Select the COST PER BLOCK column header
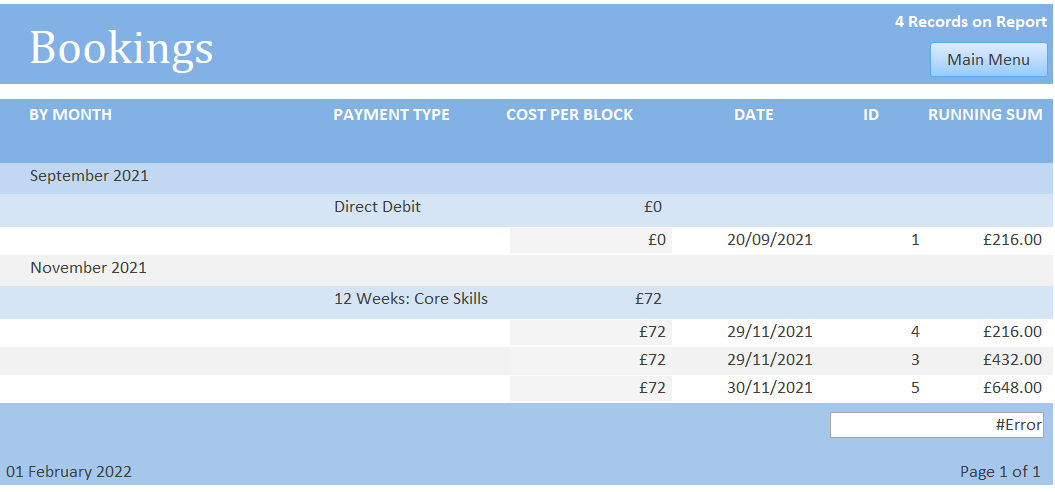Screen dimensions: 1055x492 [x=570, y=114]
